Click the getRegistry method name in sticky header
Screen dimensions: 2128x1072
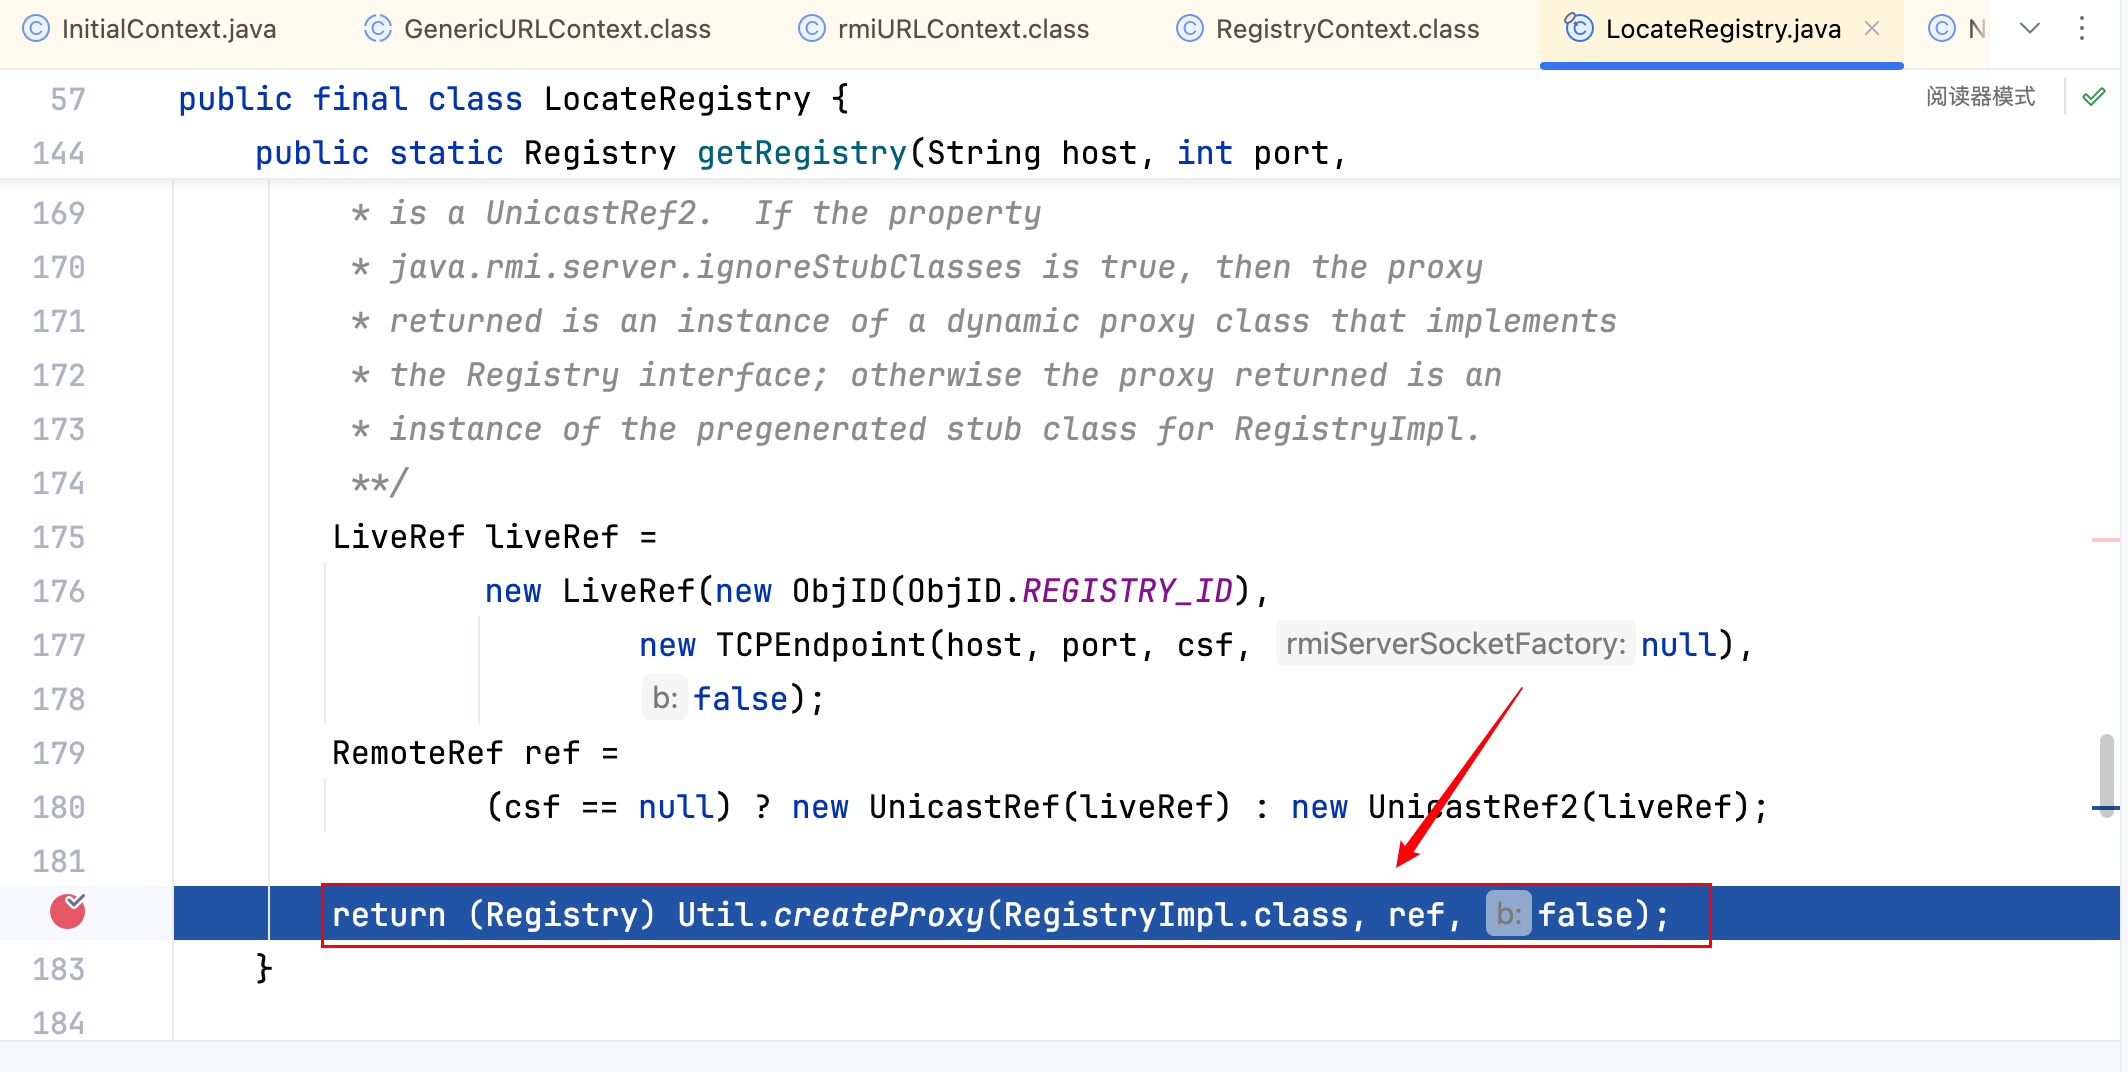801,153
